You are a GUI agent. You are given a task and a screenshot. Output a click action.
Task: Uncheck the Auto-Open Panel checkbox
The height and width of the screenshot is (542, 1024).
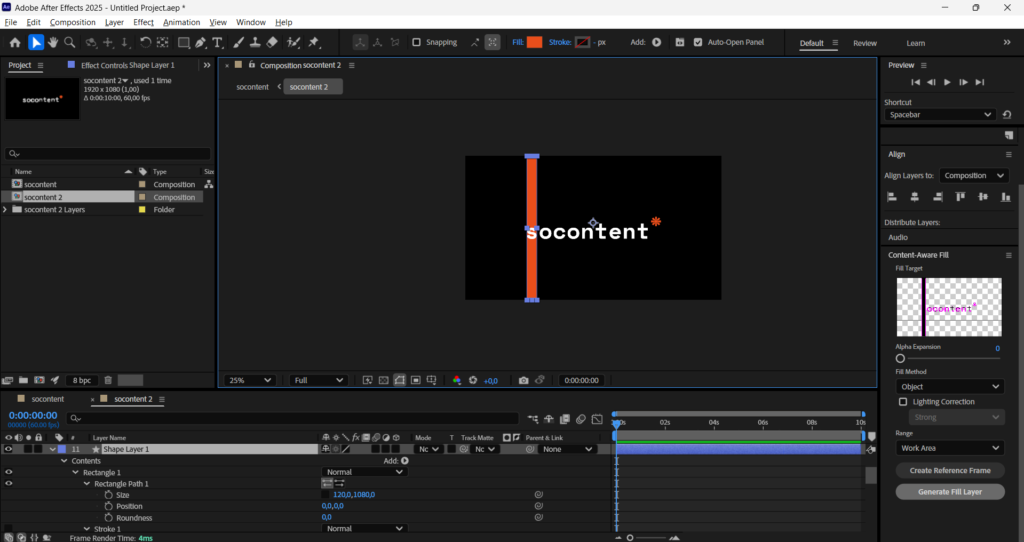click(697, 42)
